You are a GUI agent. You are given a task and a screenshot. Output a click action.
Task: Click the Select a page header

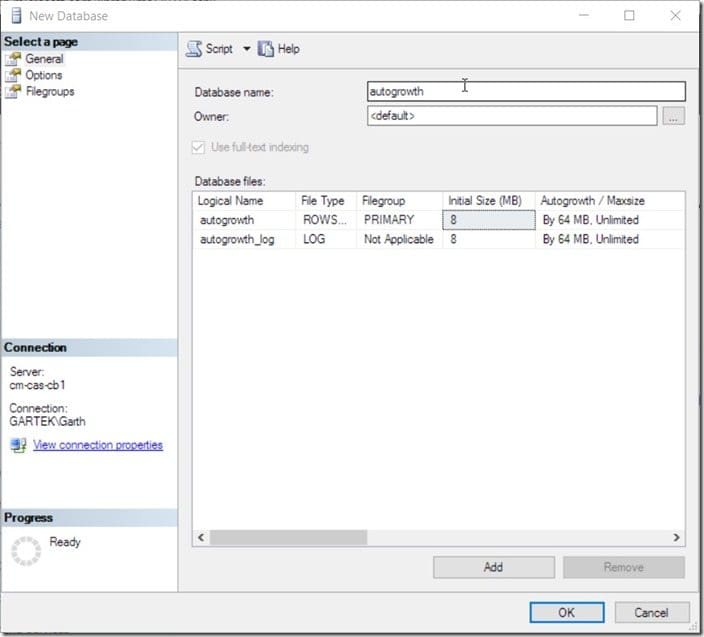(x=89, y=42)
